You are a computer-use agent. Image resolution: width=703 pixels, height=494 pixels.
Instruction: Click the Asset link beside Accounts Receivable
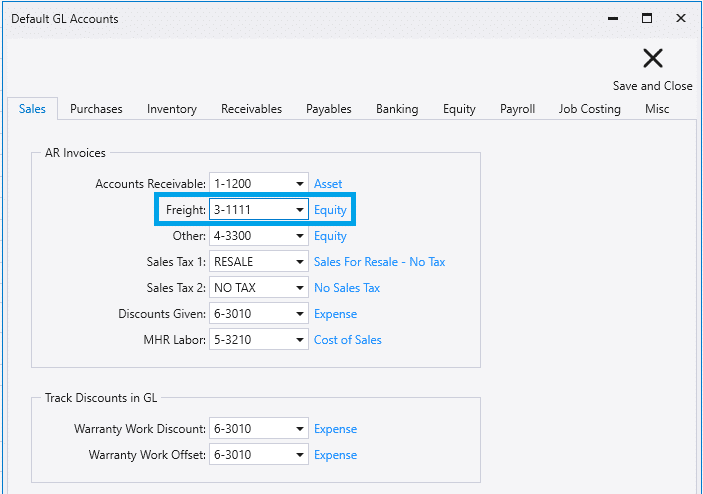coord(328,184)
